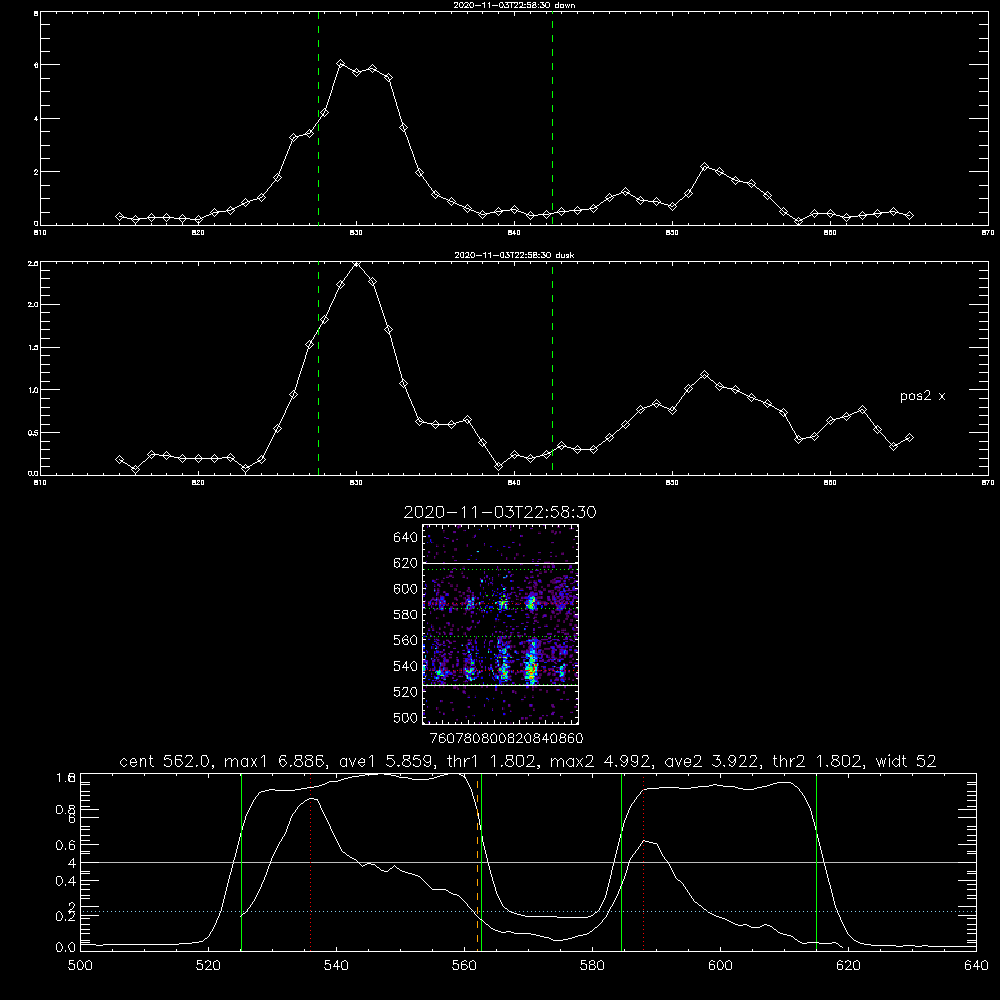The height and width of the screenshot is (1000, 1000).
Task: Click bottom plot x-axis label 500
Action: pos(80,966)
